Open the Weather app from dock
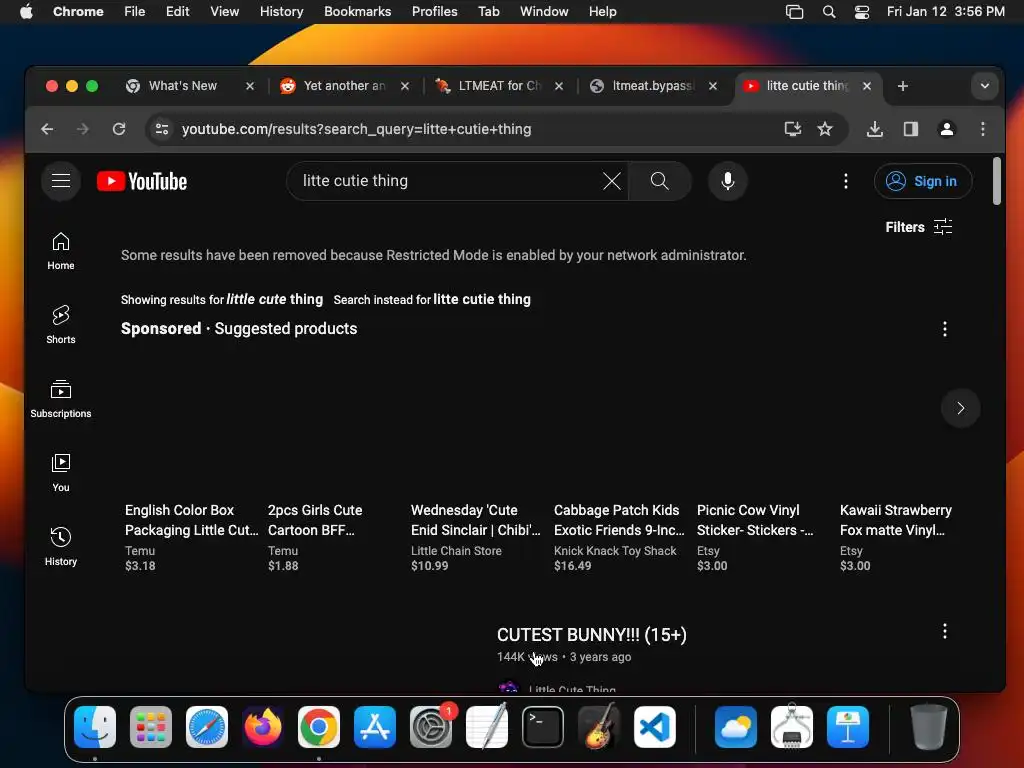1024x768 pixels. point(736,727)
